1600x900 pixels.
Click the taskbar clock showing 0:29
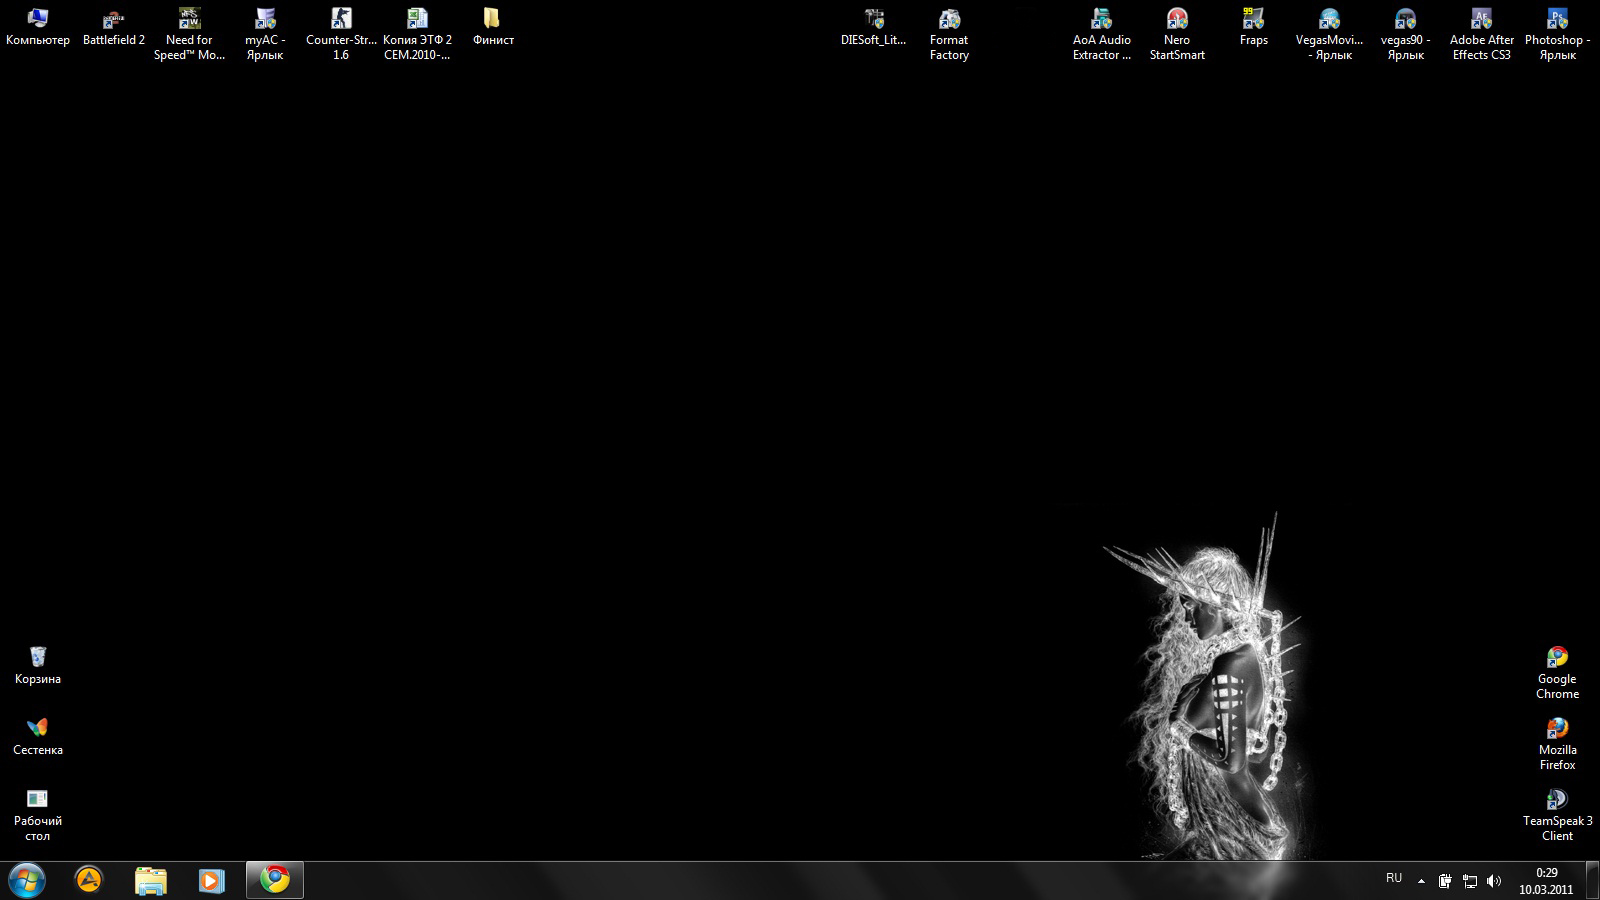pos(1546,881)
